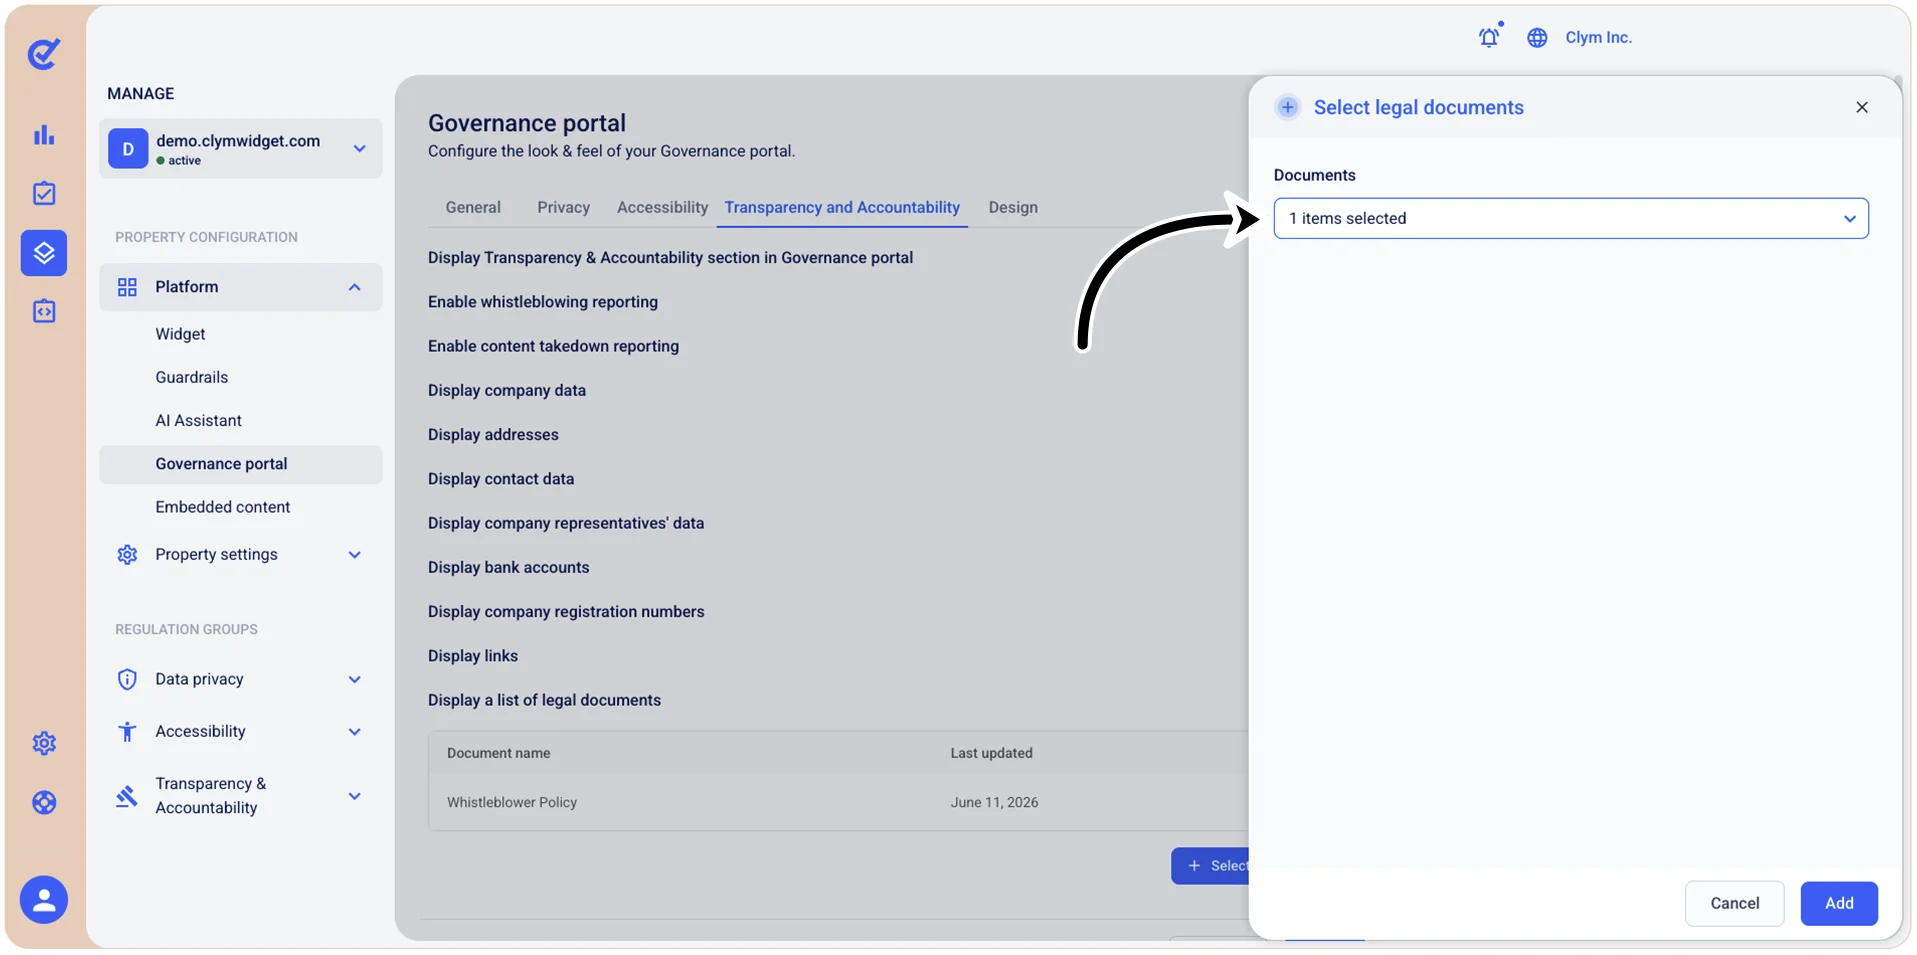Click the Data privacy shield icon
This screenshot has height=955, width=1917.
127,679
